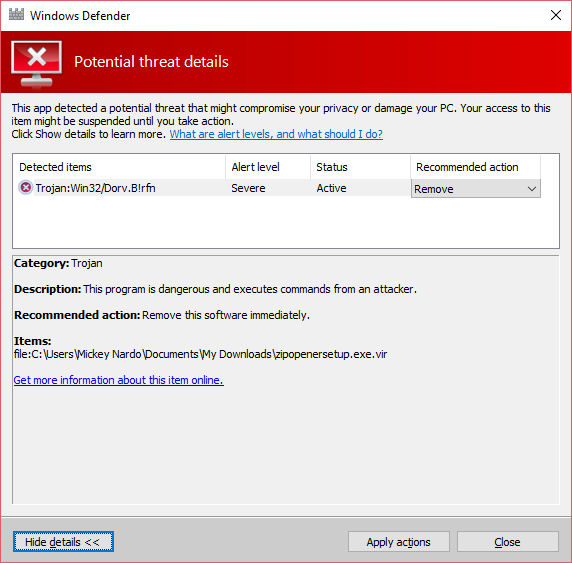
Task: Click the Close button at the bottom
Action: (x=507, y=542)
